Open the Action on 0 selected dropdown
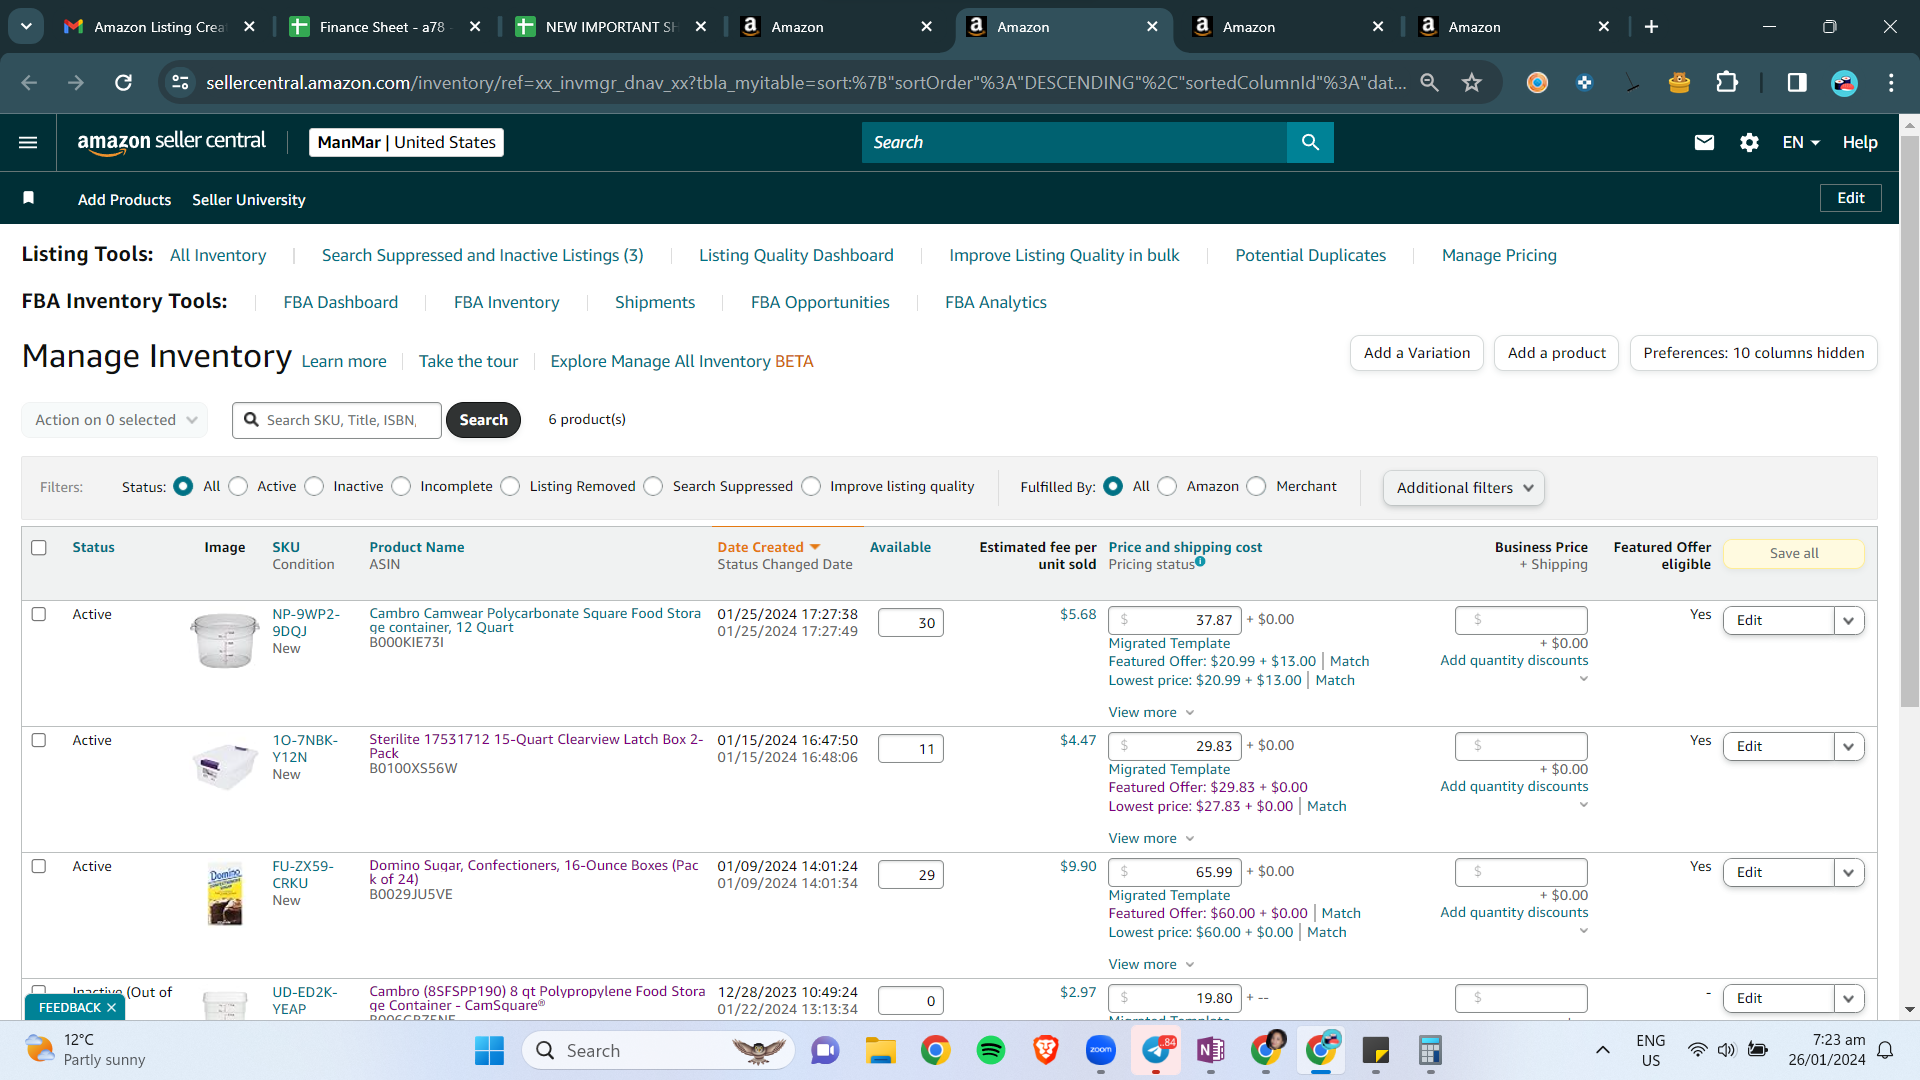Viewport: 1920px width, 1080px height. click(x=115, y=420)
